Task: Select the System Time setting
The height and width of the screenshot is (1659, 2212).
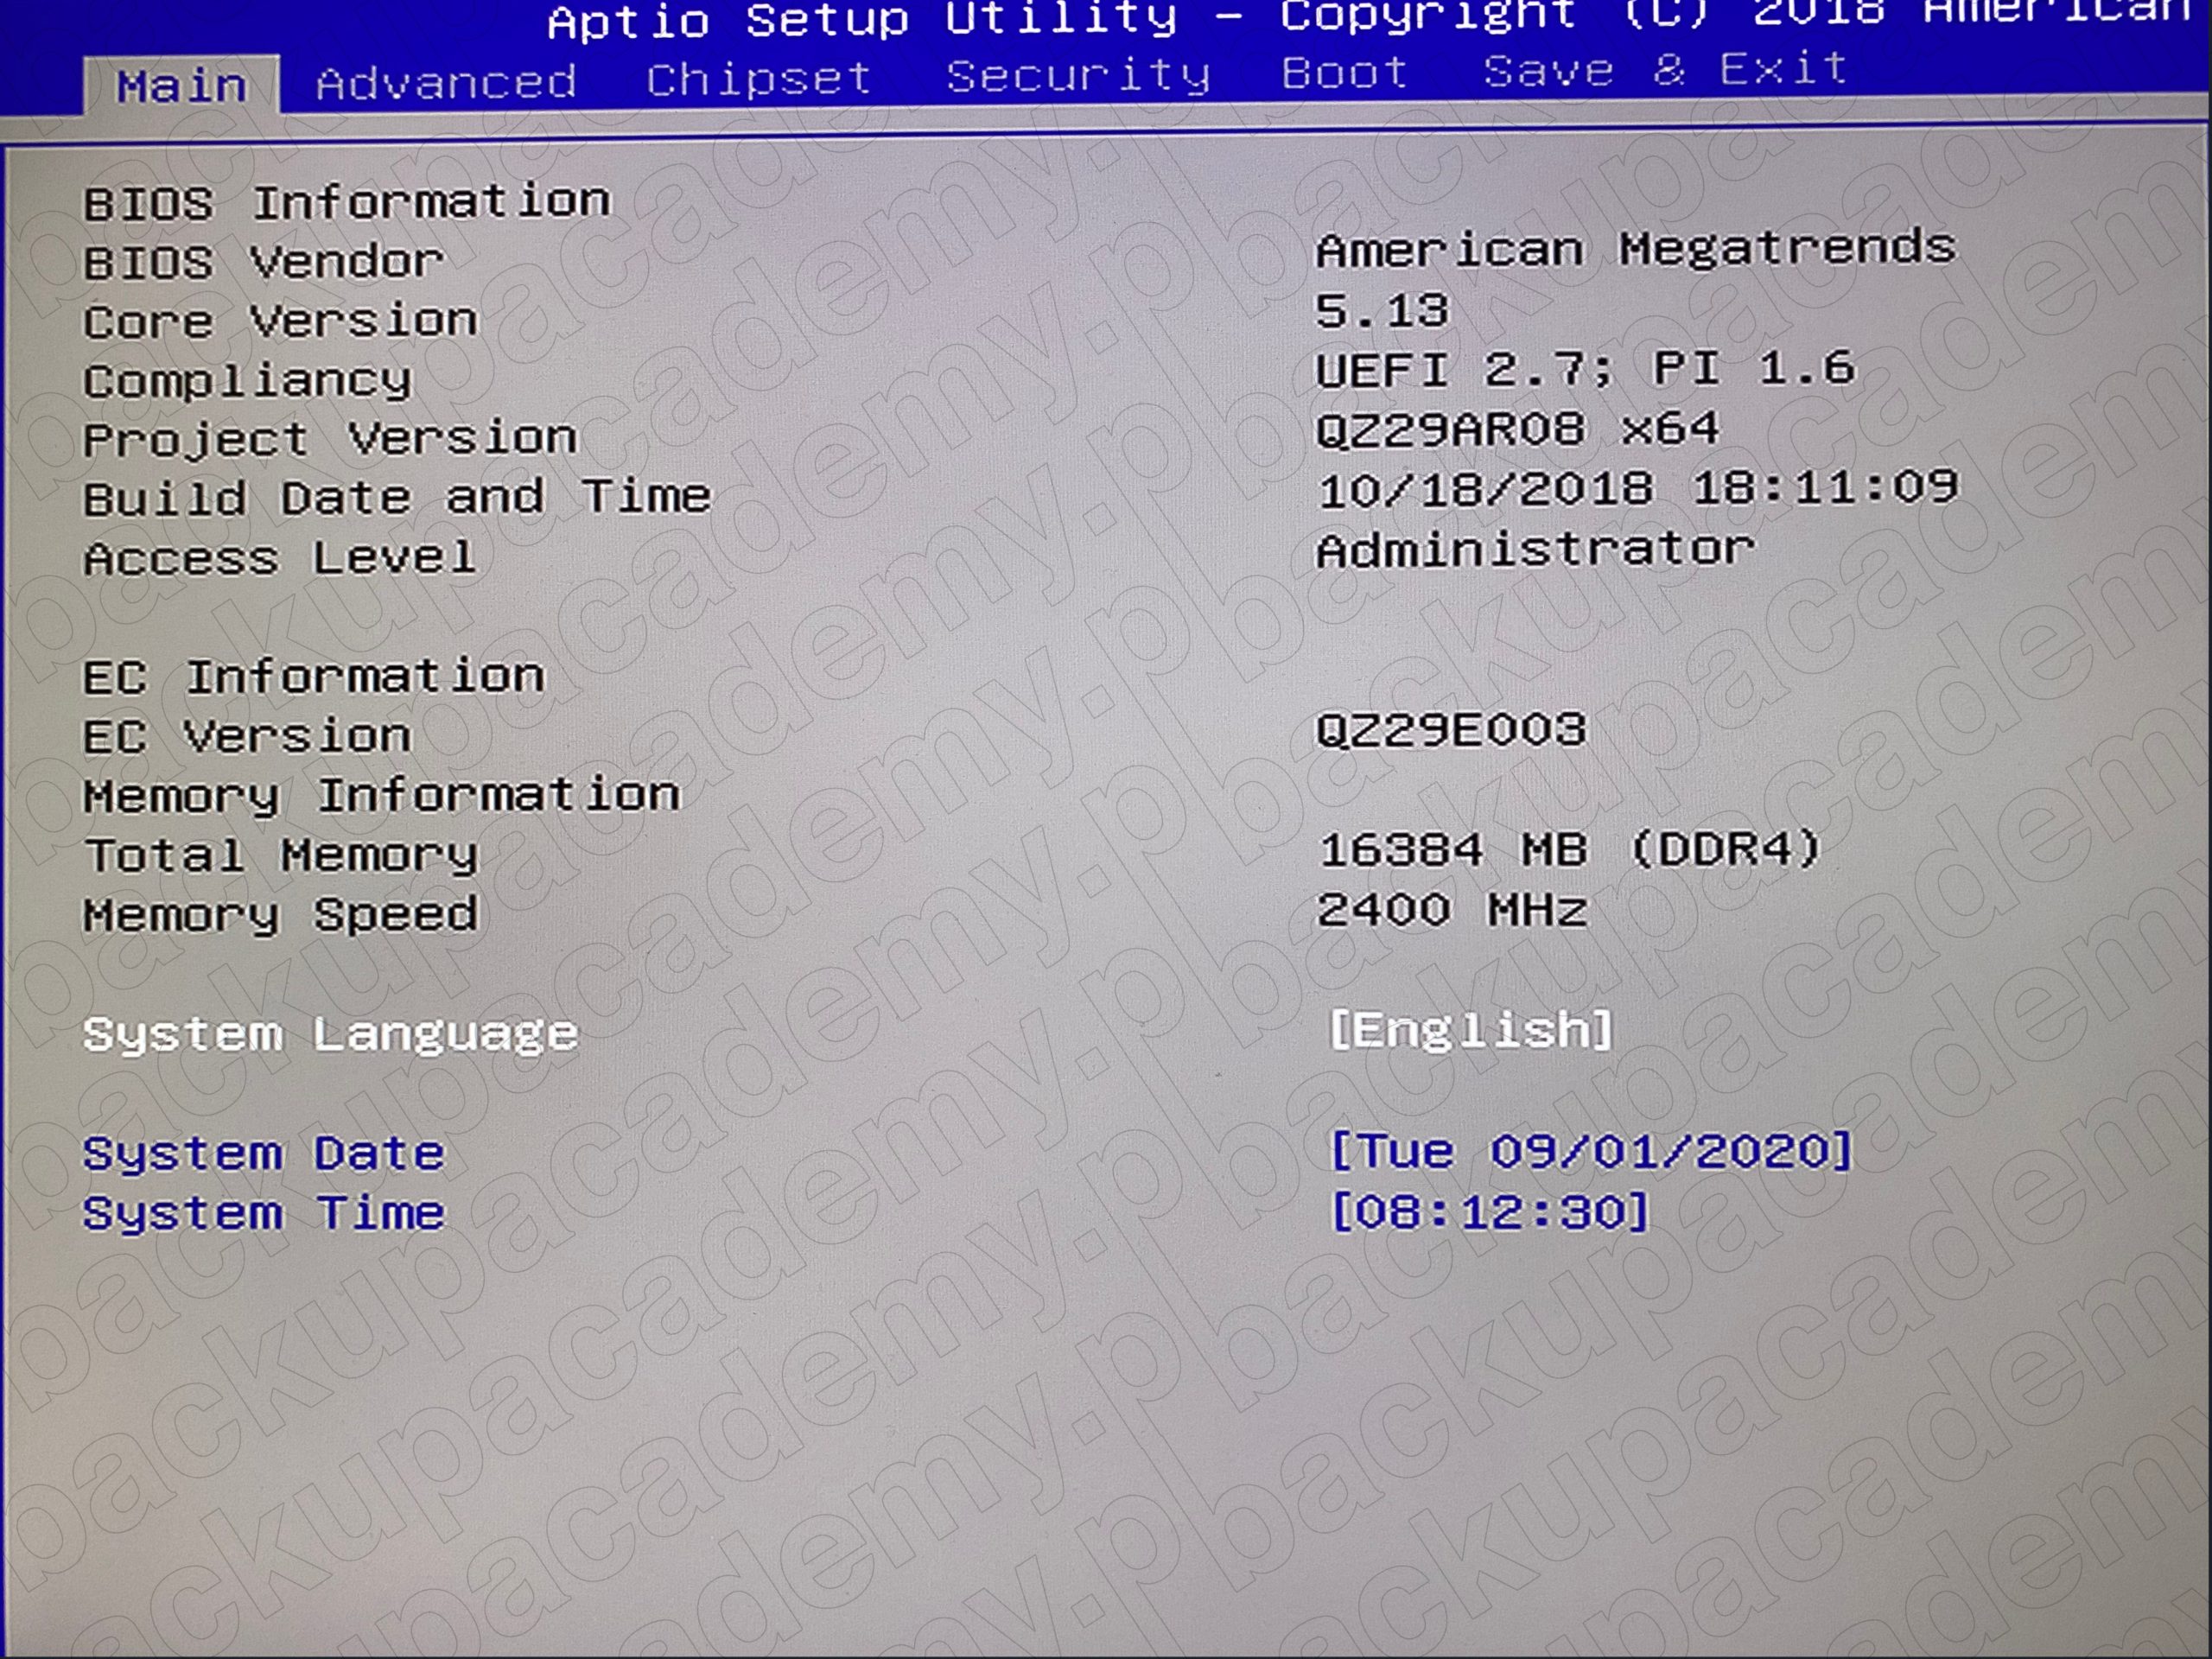Action: coord(264,1213)
